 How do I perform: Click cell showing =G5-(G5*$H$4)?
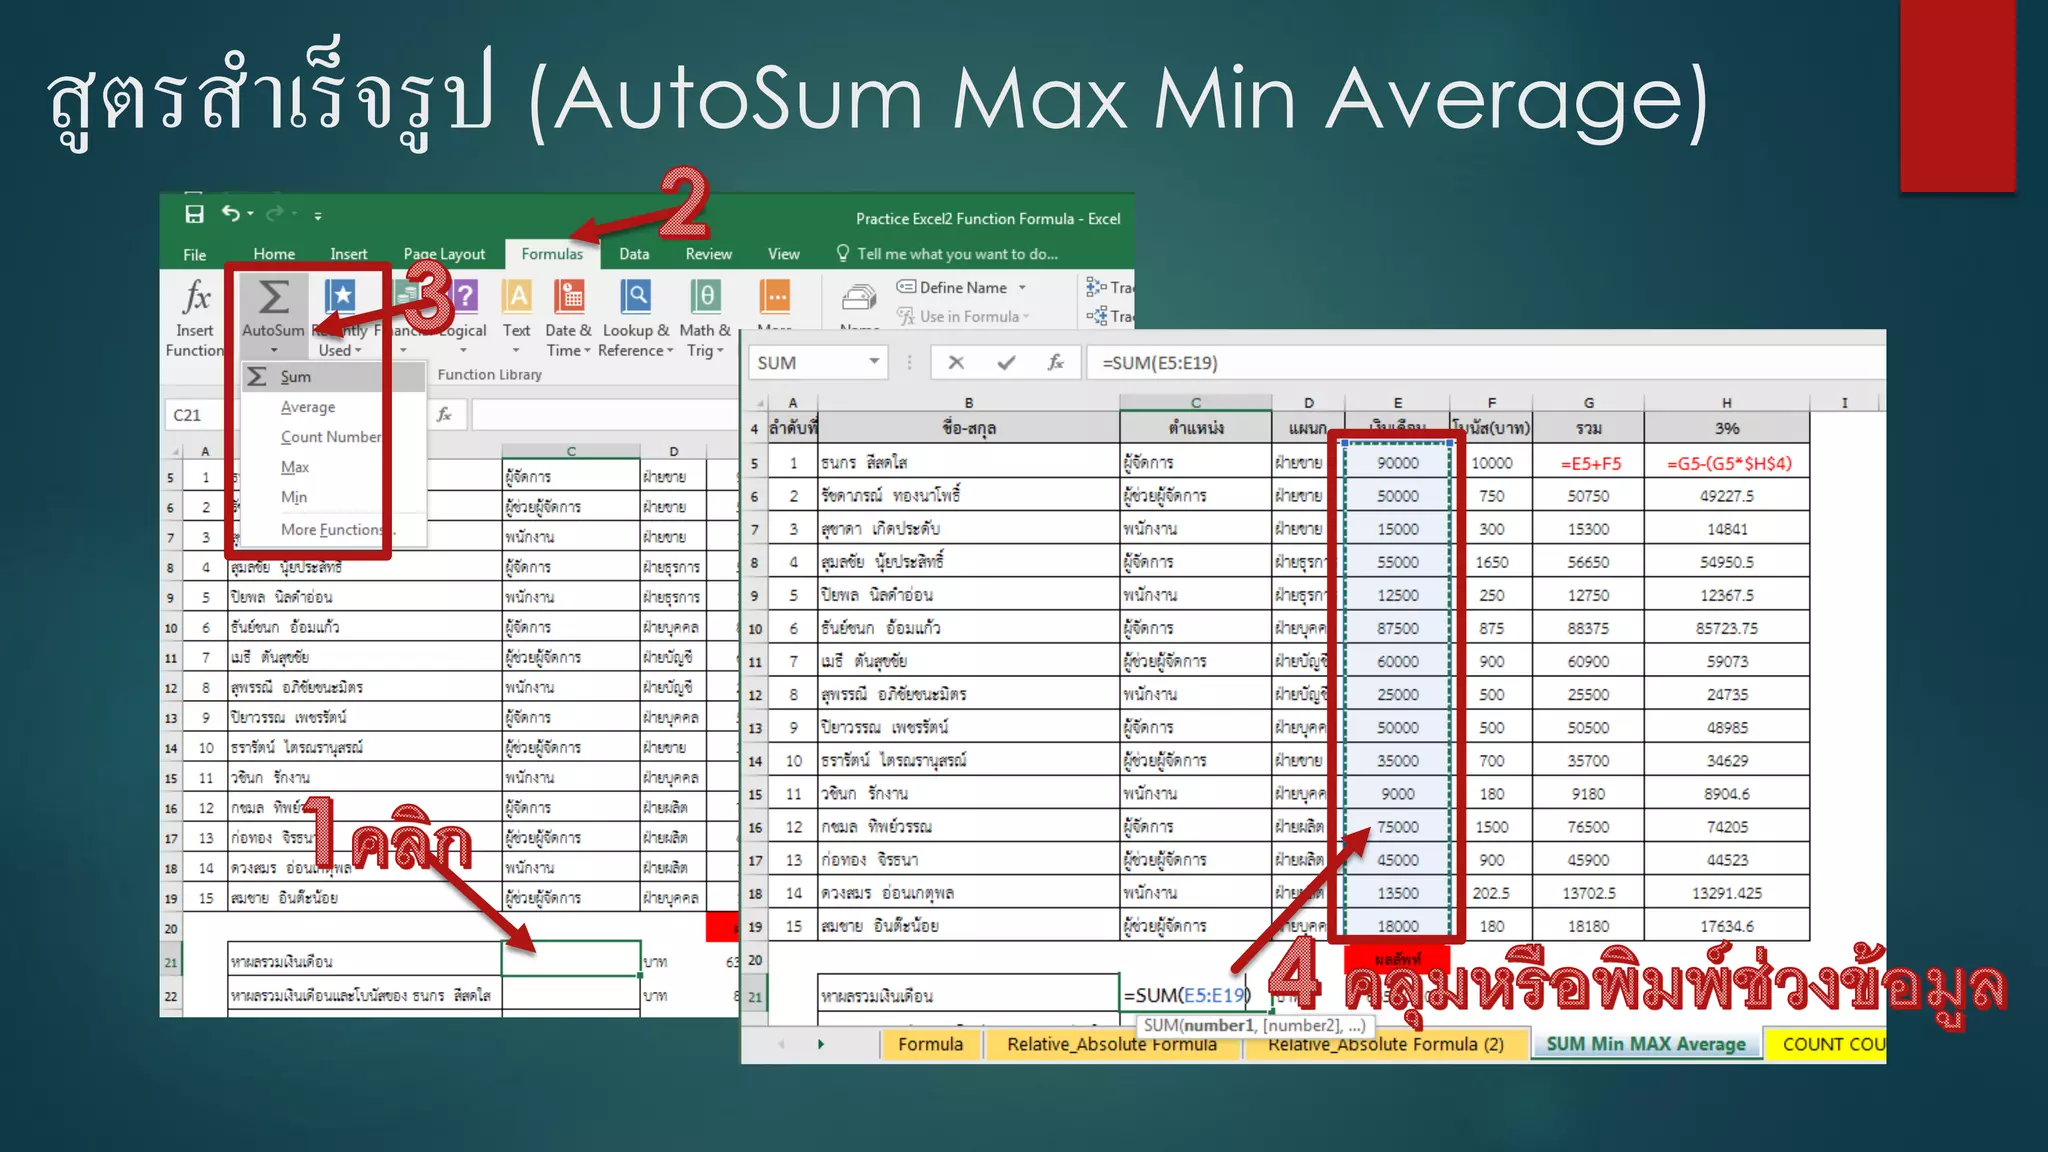click(x=1727, y=463)
